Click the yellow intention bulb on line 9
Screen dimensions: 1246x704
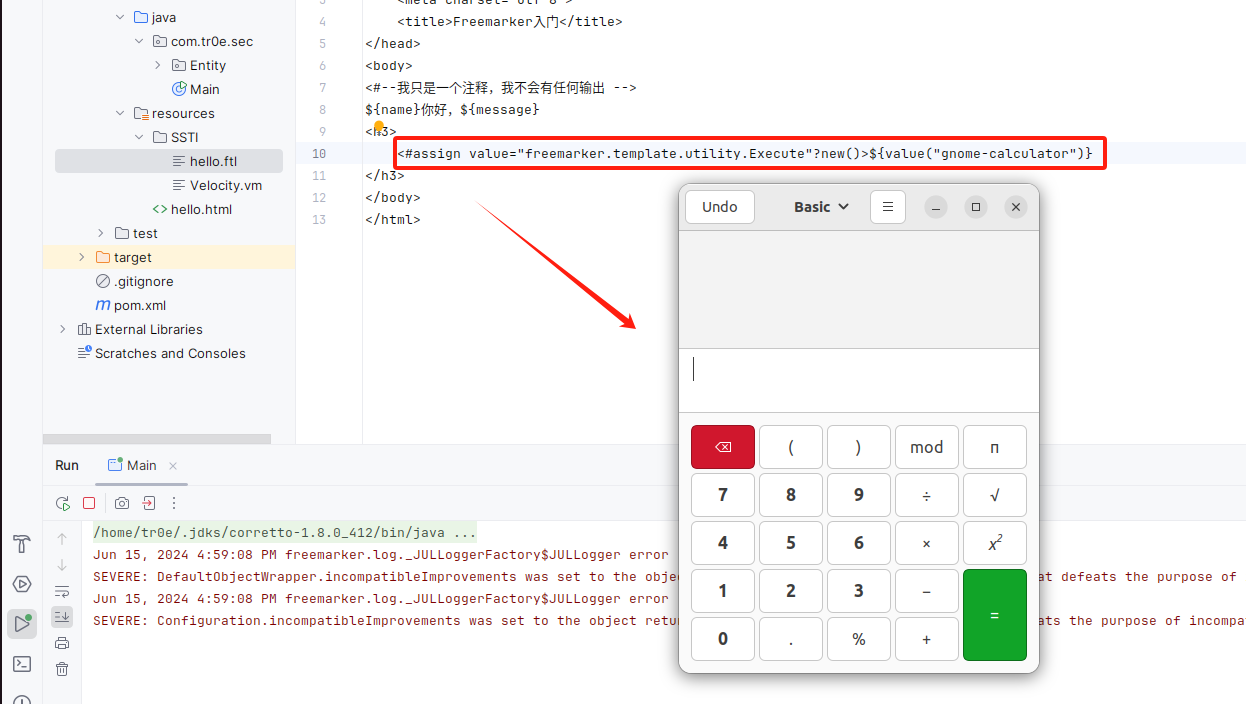pyautogui.click(x=379, y=127)
